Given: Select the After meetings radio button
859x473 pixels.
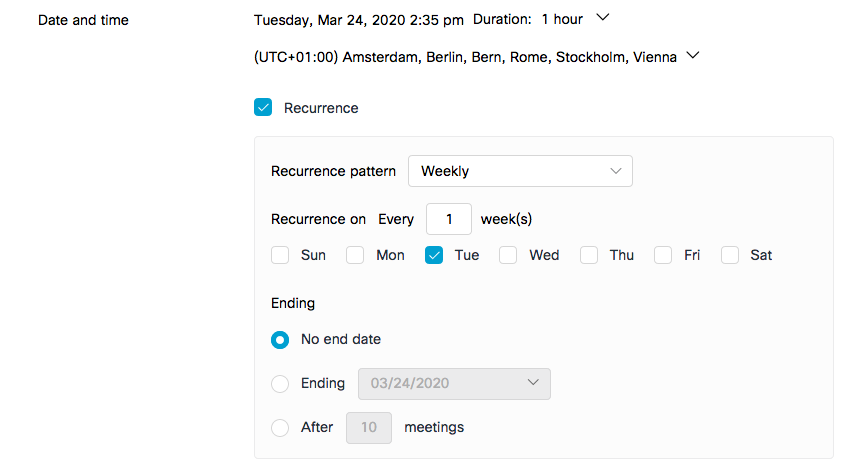Looking at the screenshot, I should [280, 427].
